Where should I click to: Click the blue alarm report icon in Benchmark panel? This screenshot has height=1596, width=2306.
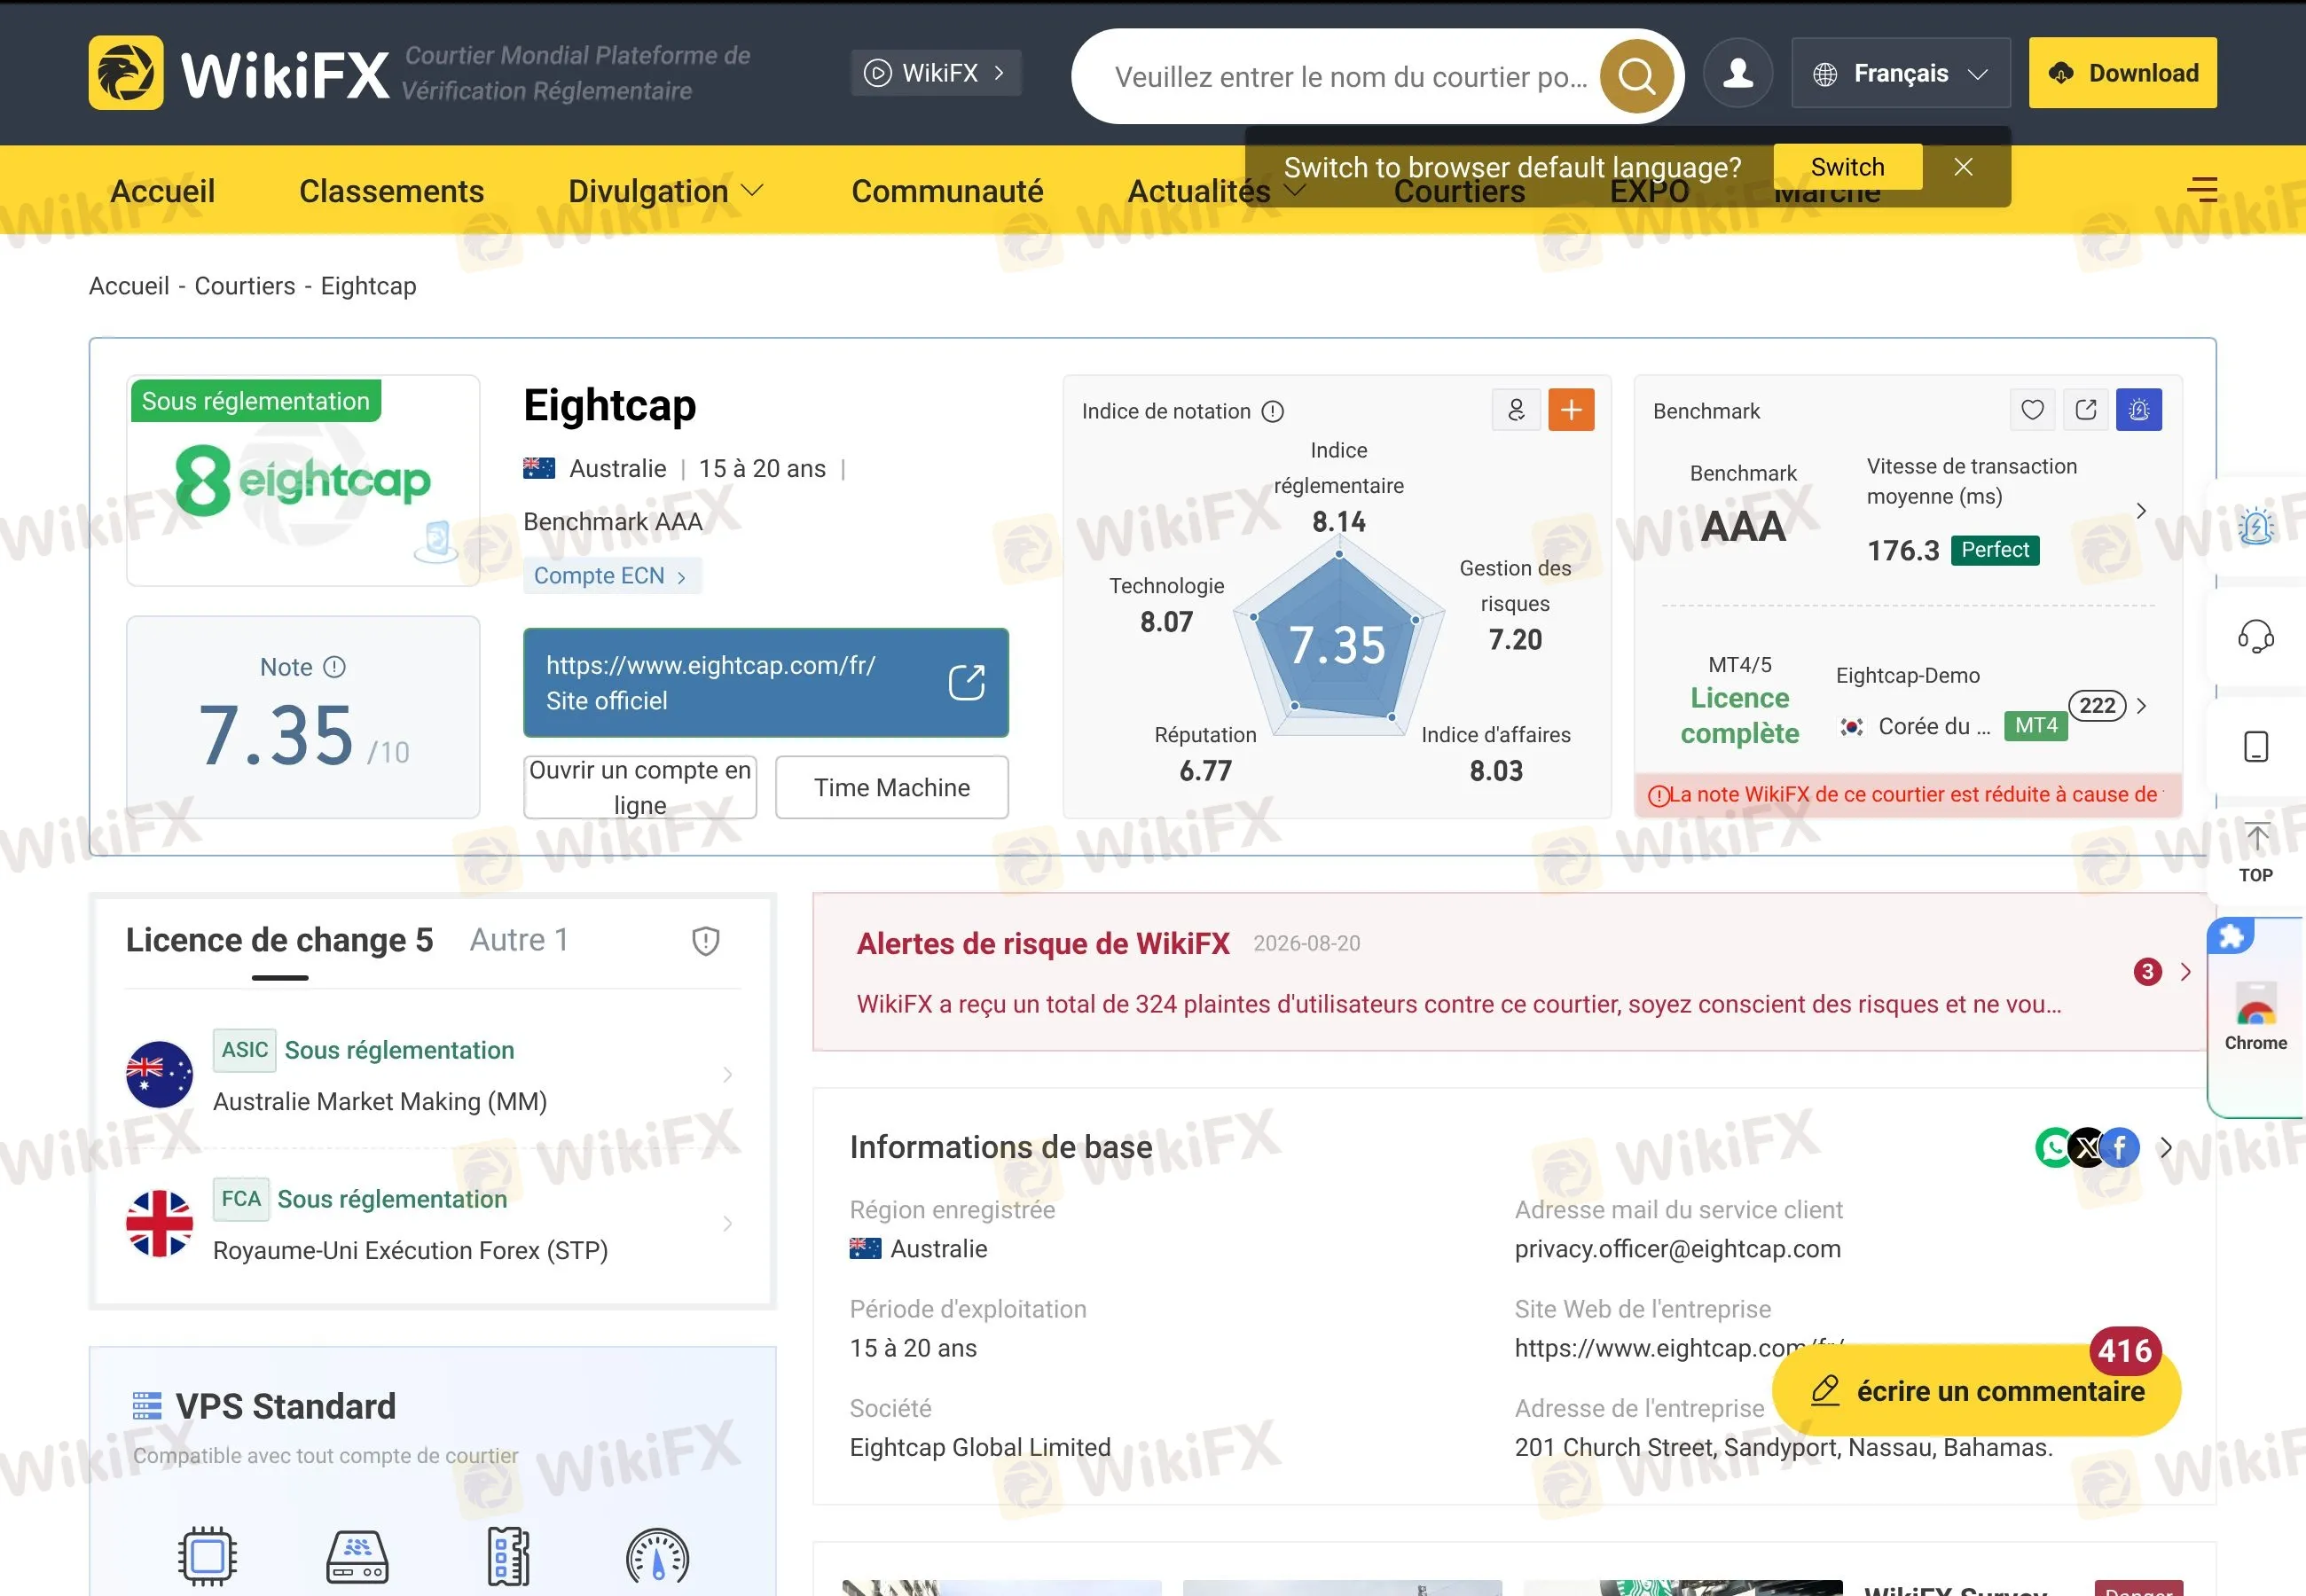[x=2139, y=410]
